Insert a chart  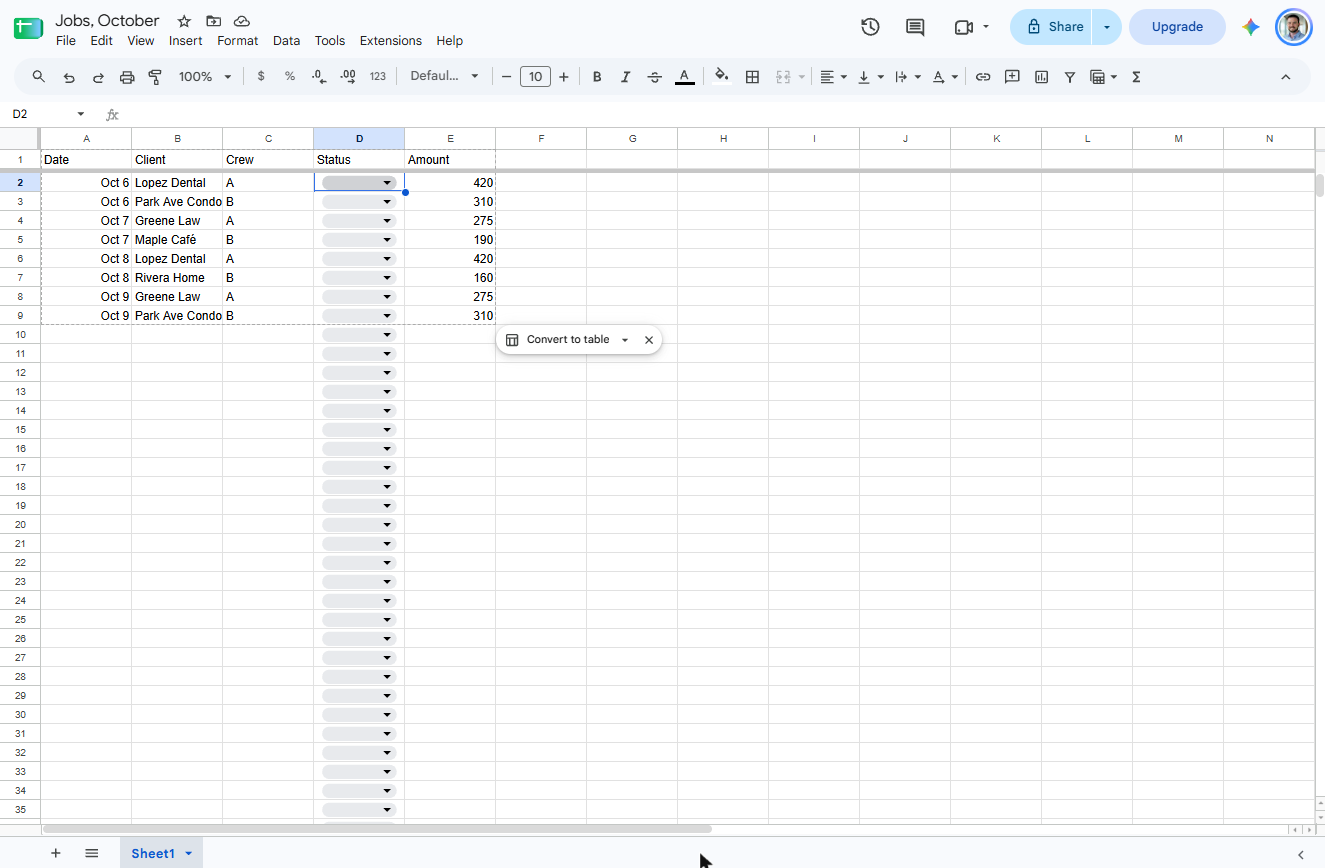coord(1041,77)
